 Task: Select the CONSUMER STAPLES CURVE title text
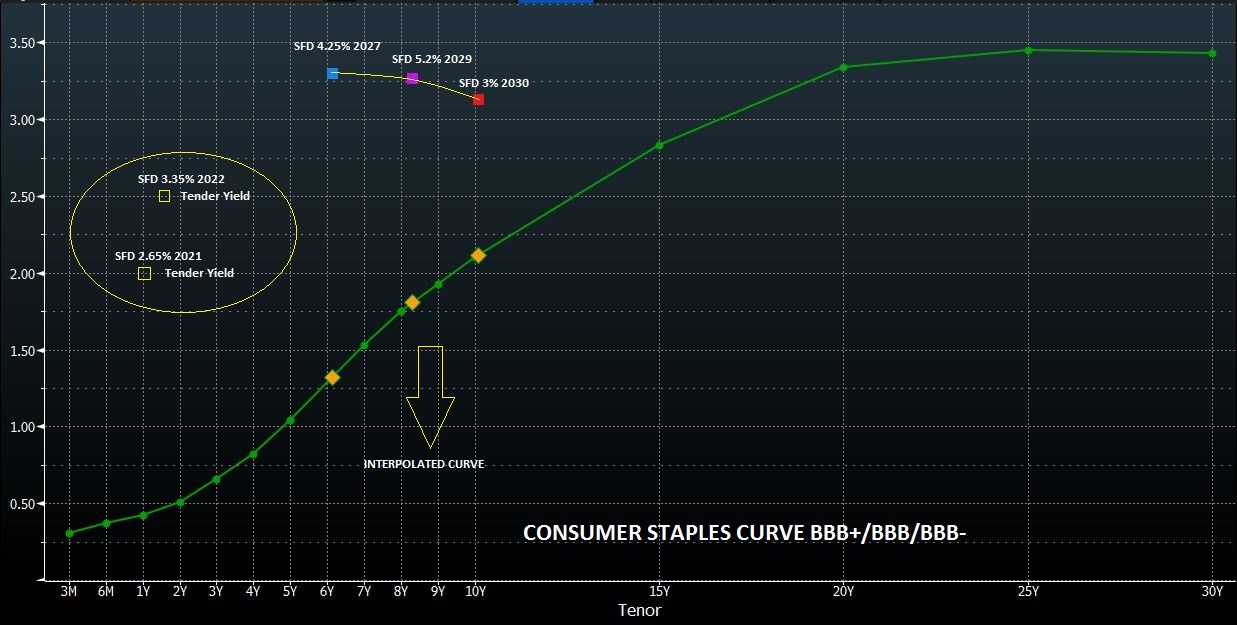(x=743, y=534)
